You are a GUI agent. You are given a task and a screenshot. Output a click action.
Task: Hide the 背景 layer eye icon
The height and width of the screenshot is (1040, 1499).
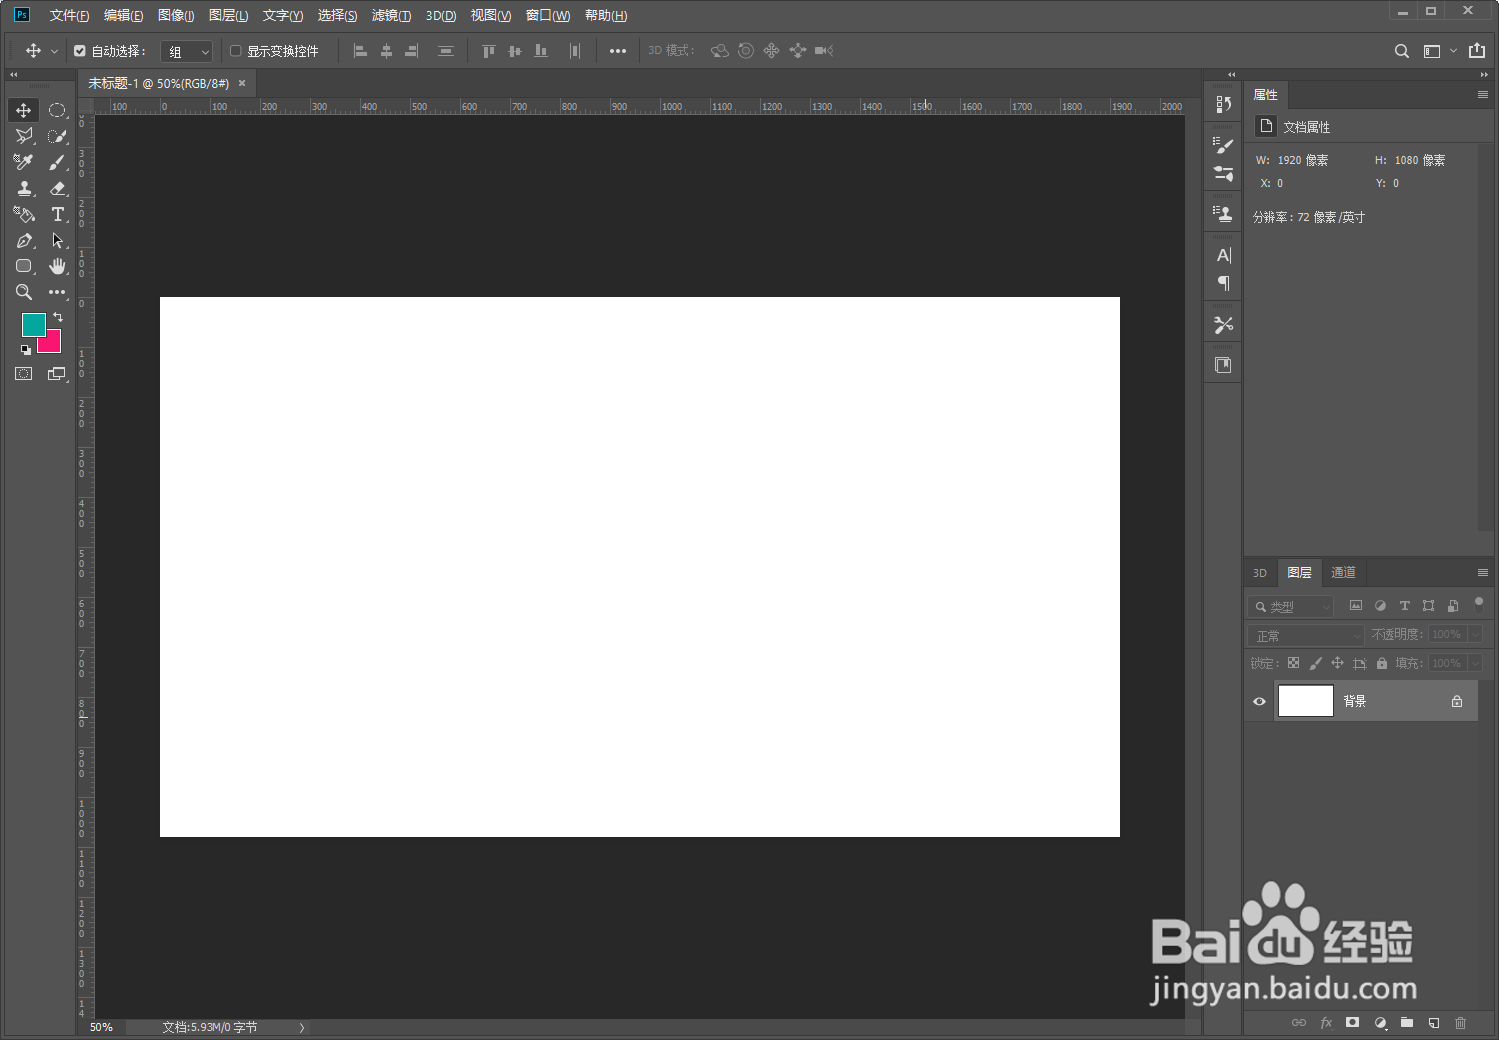[1259, 701]
